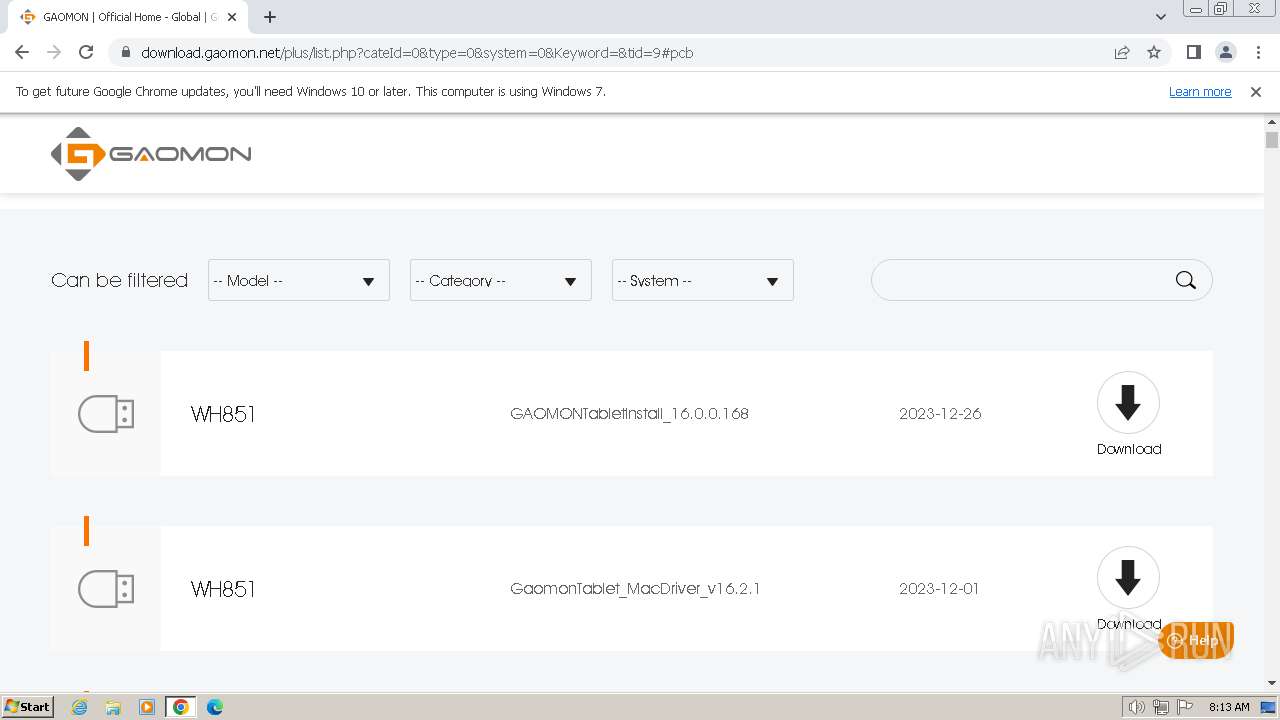Click the date 2023-12-26
The image size is (1280, 720).
point(940,414)
